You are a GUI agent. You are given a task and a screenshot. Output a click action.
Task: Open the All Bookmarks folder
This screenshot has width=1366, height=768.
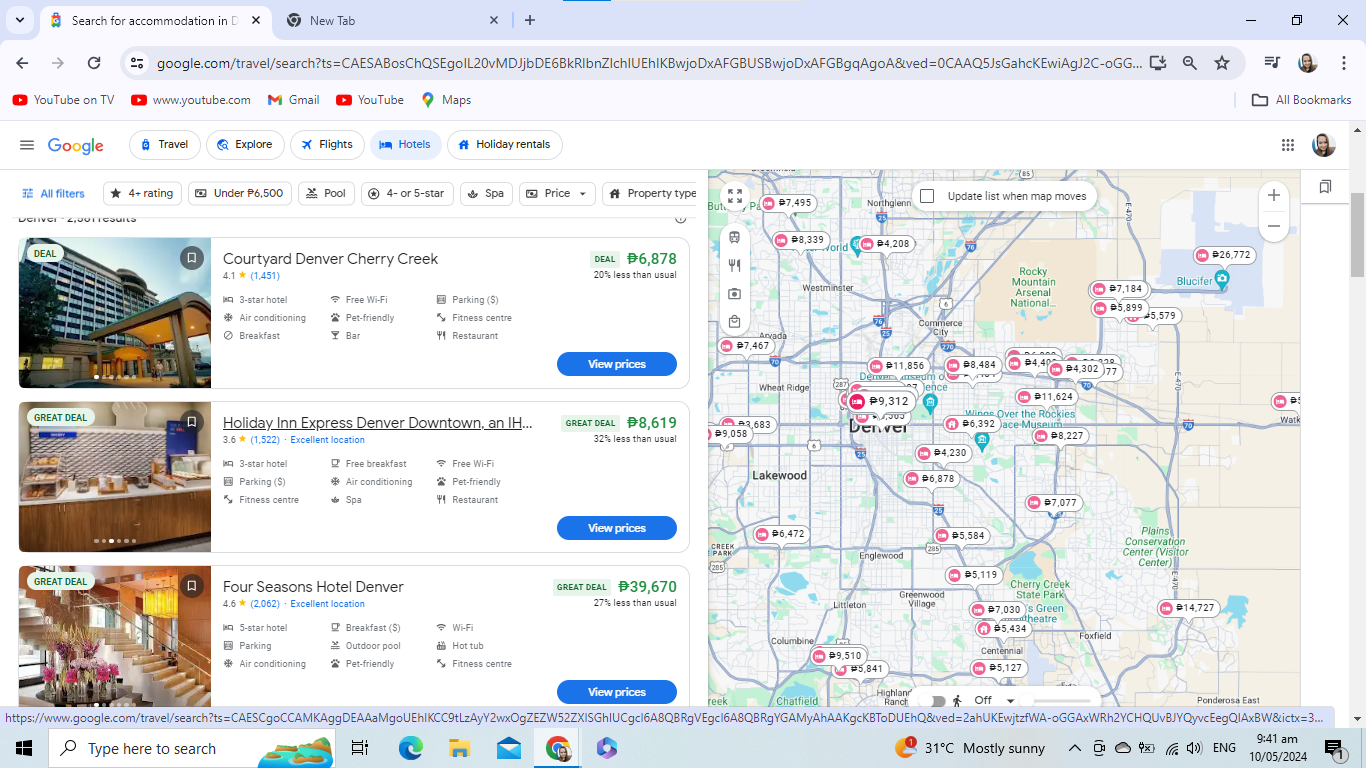tap(1301, 100)
